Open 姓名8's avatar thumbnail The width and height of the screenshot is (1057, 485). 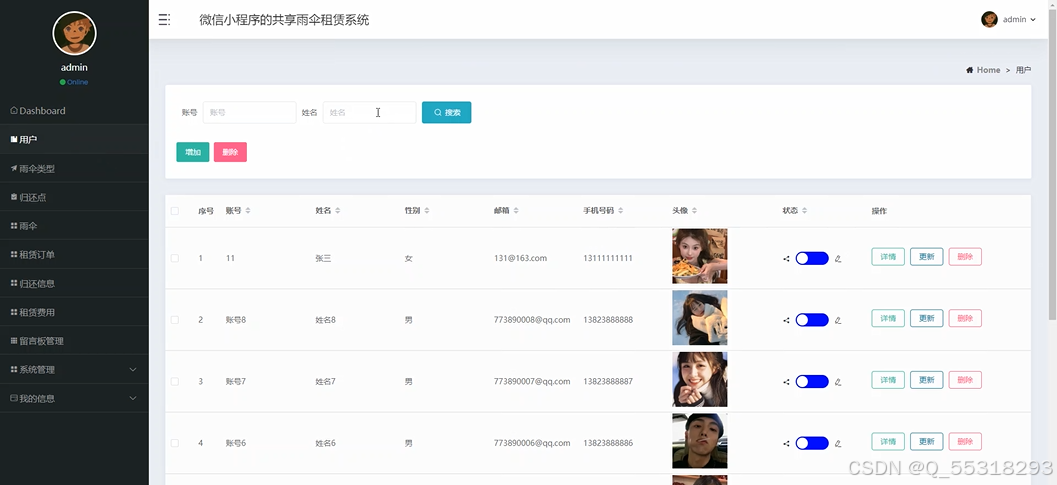pos(700,318)
